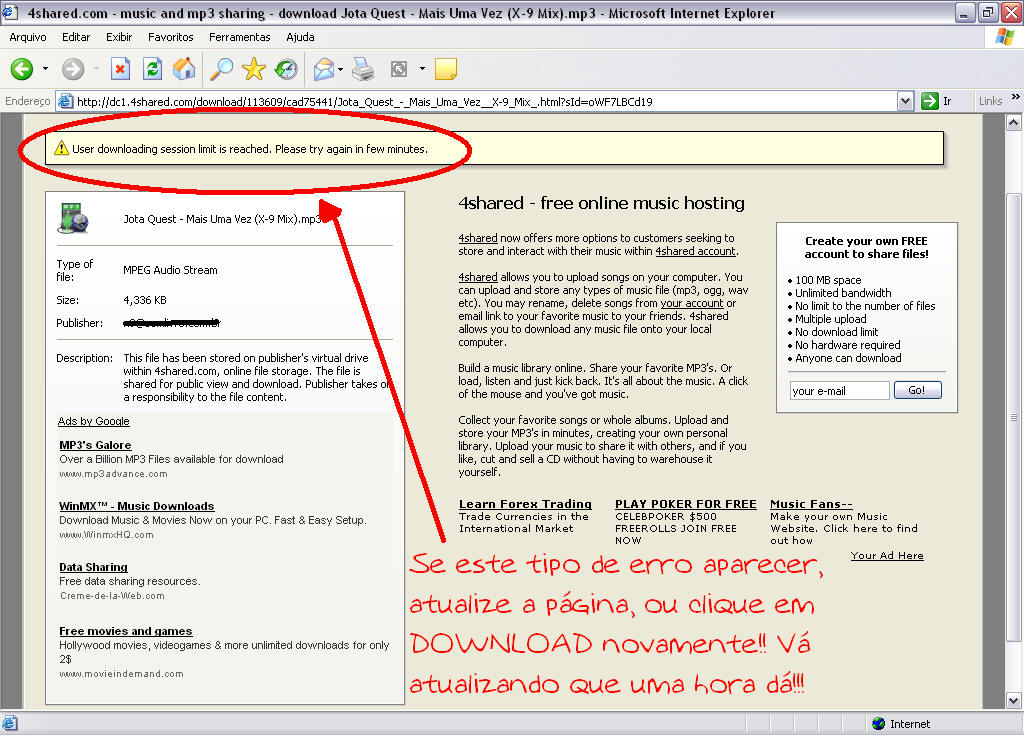Open the Ferramentas menu
Viewport: 1024px width, 737px height.
(240, 37)
